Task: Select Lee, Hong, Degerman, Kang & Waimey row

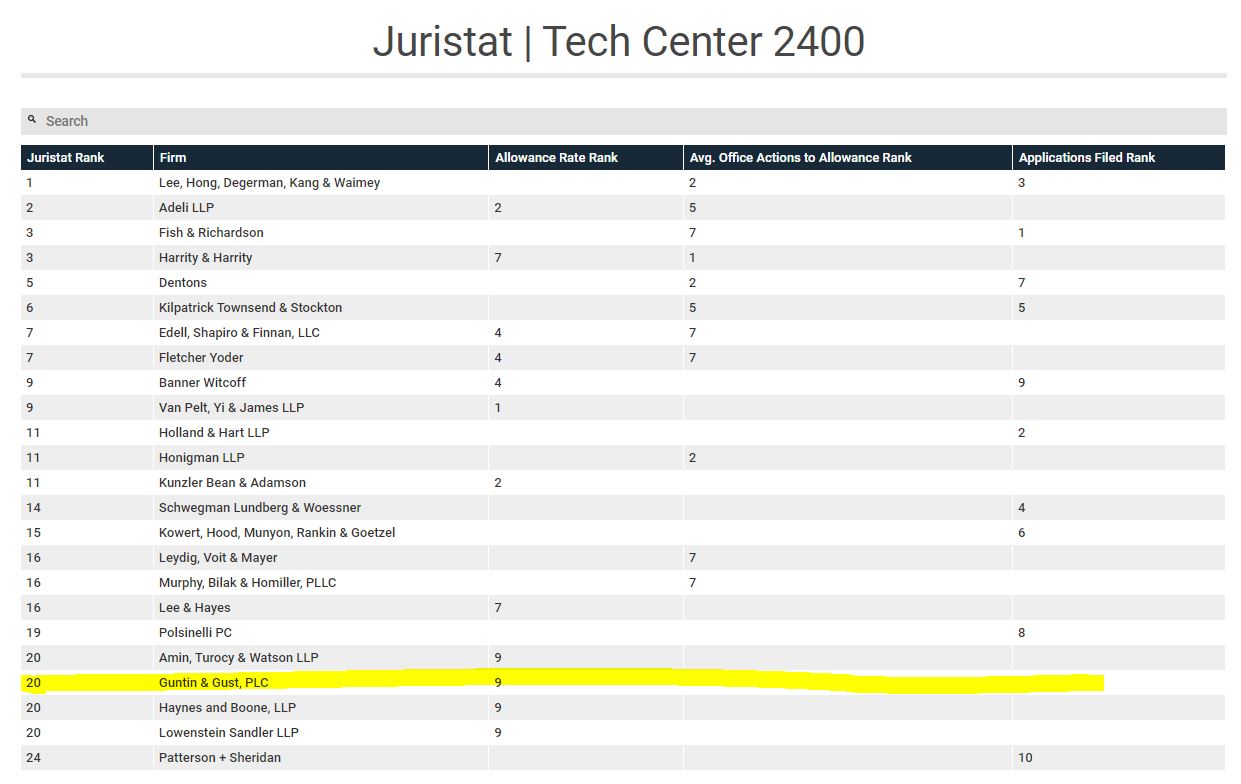Action: click(623, 183)
